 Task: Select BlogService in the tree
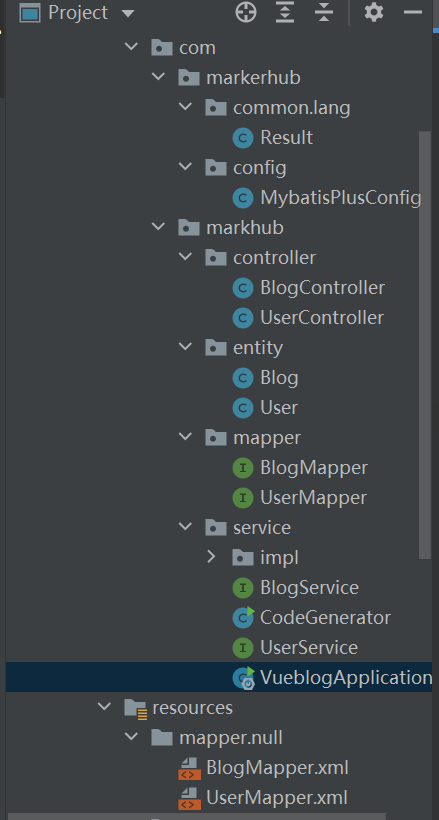coord(310,588)
